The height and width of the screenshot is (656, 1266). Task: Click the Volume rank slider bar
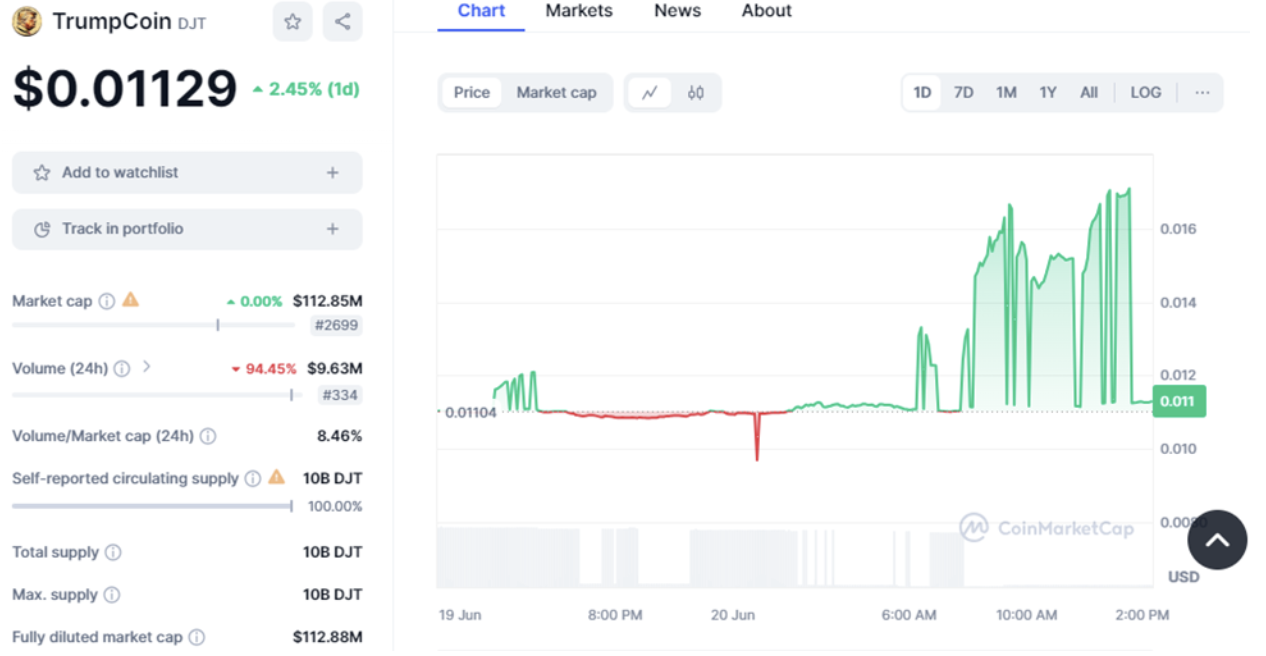point(157,395)
